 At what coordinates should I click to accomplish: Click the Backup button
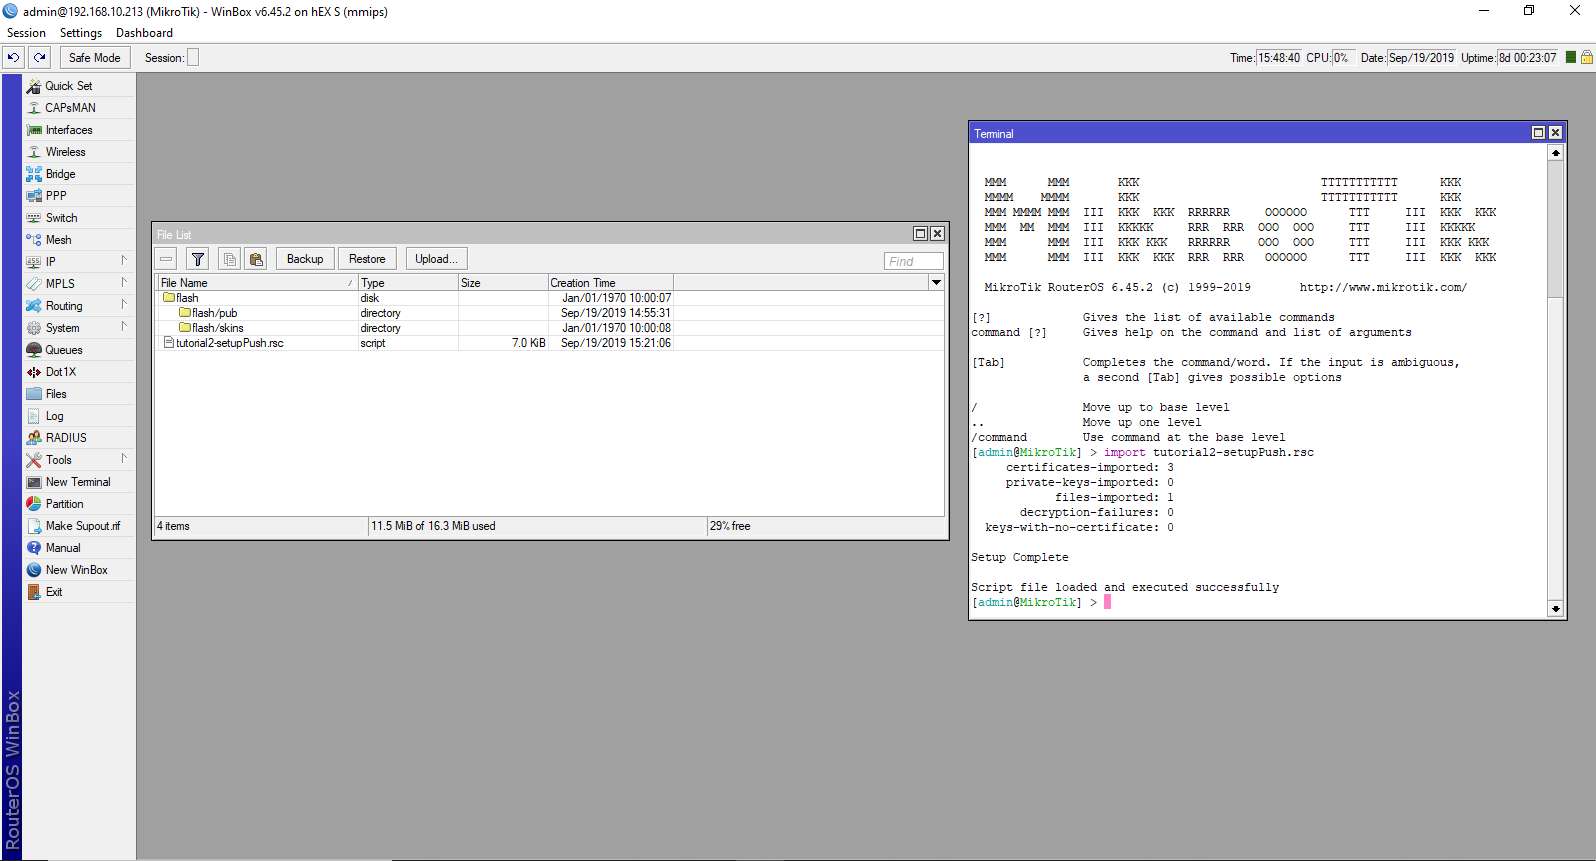tap(305, 259)
